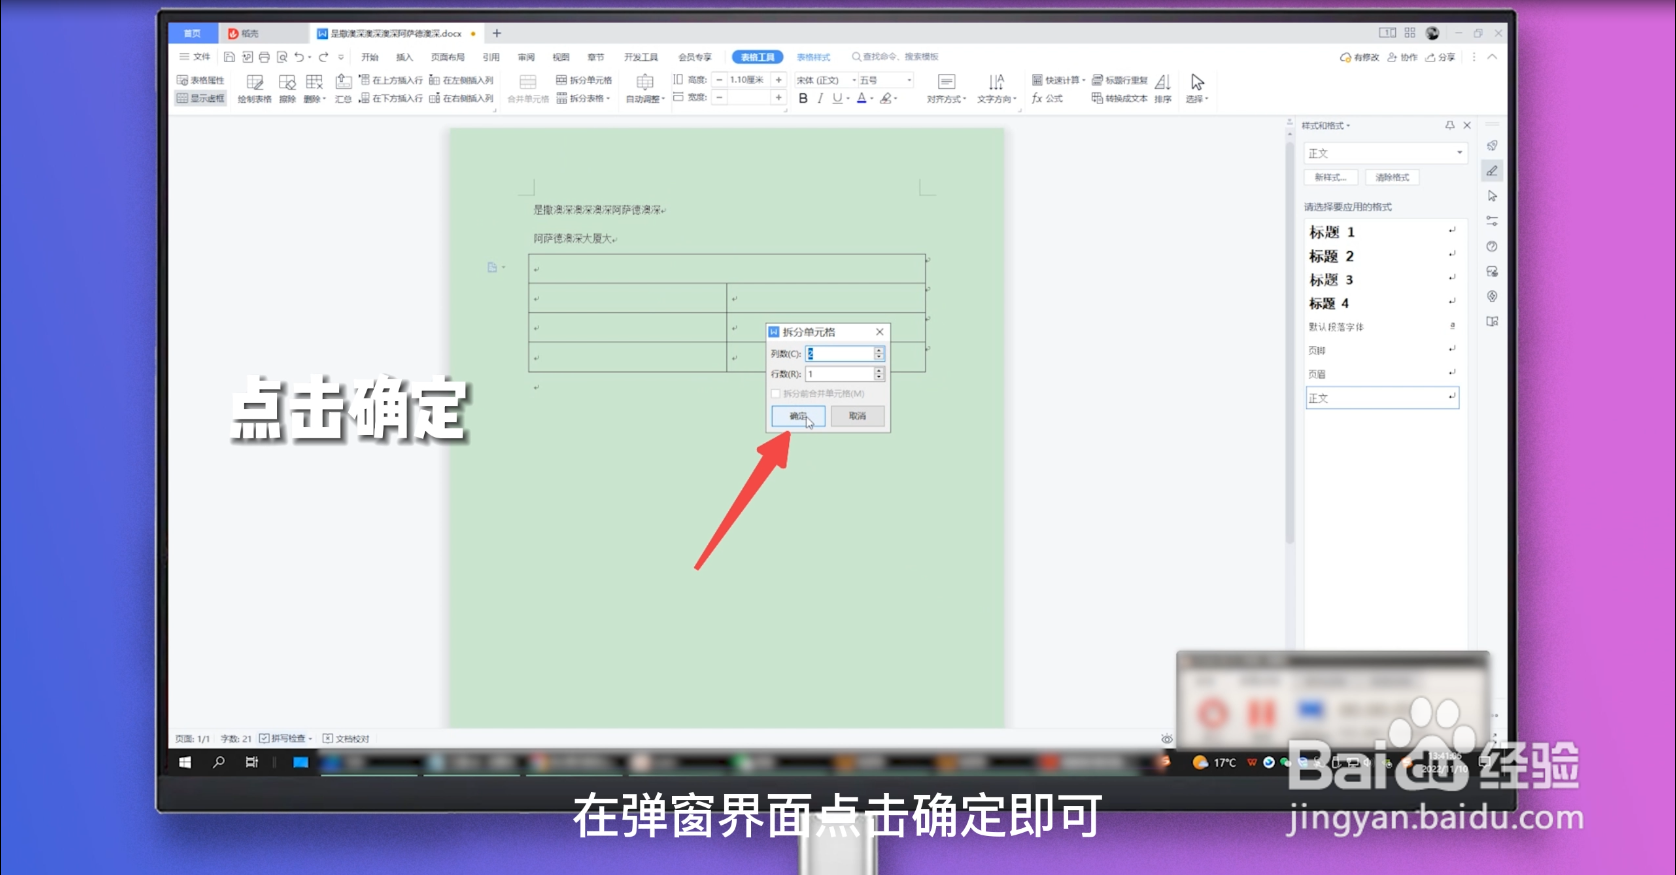The height and width of the screenshot is (875, 1676).
Task: Click the 拆分单元格 ribbon button
Action: click(584, 80)
